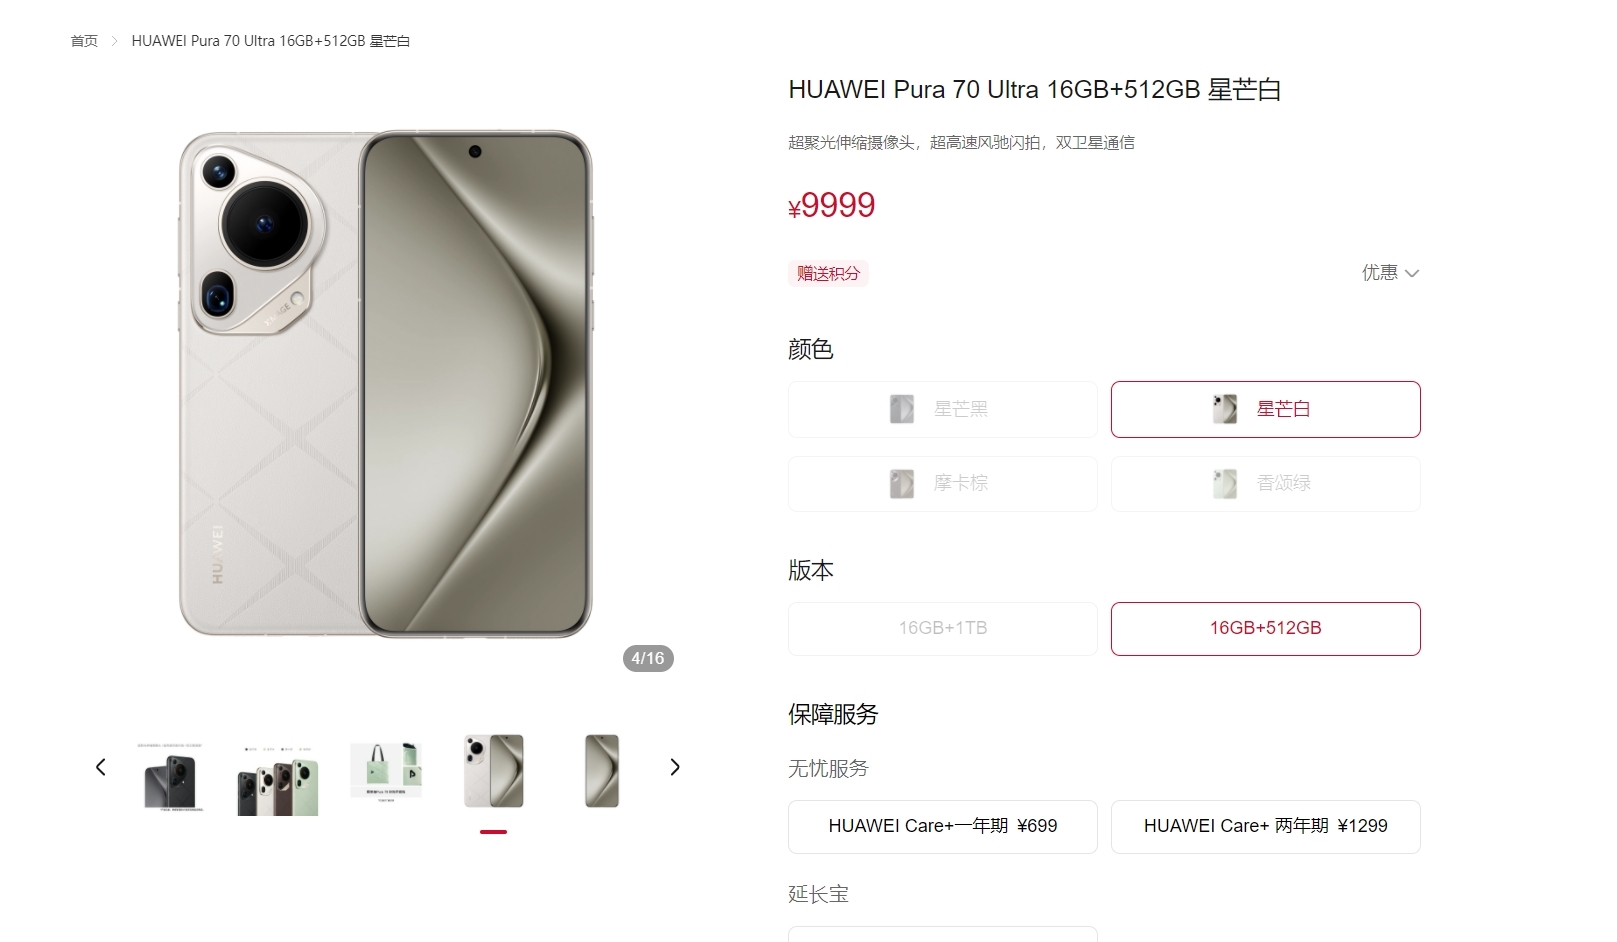This screenshot has height=942, width=1617.
Task: Click the 香颂绿 phone color icon
Action: coord(1225,484)
